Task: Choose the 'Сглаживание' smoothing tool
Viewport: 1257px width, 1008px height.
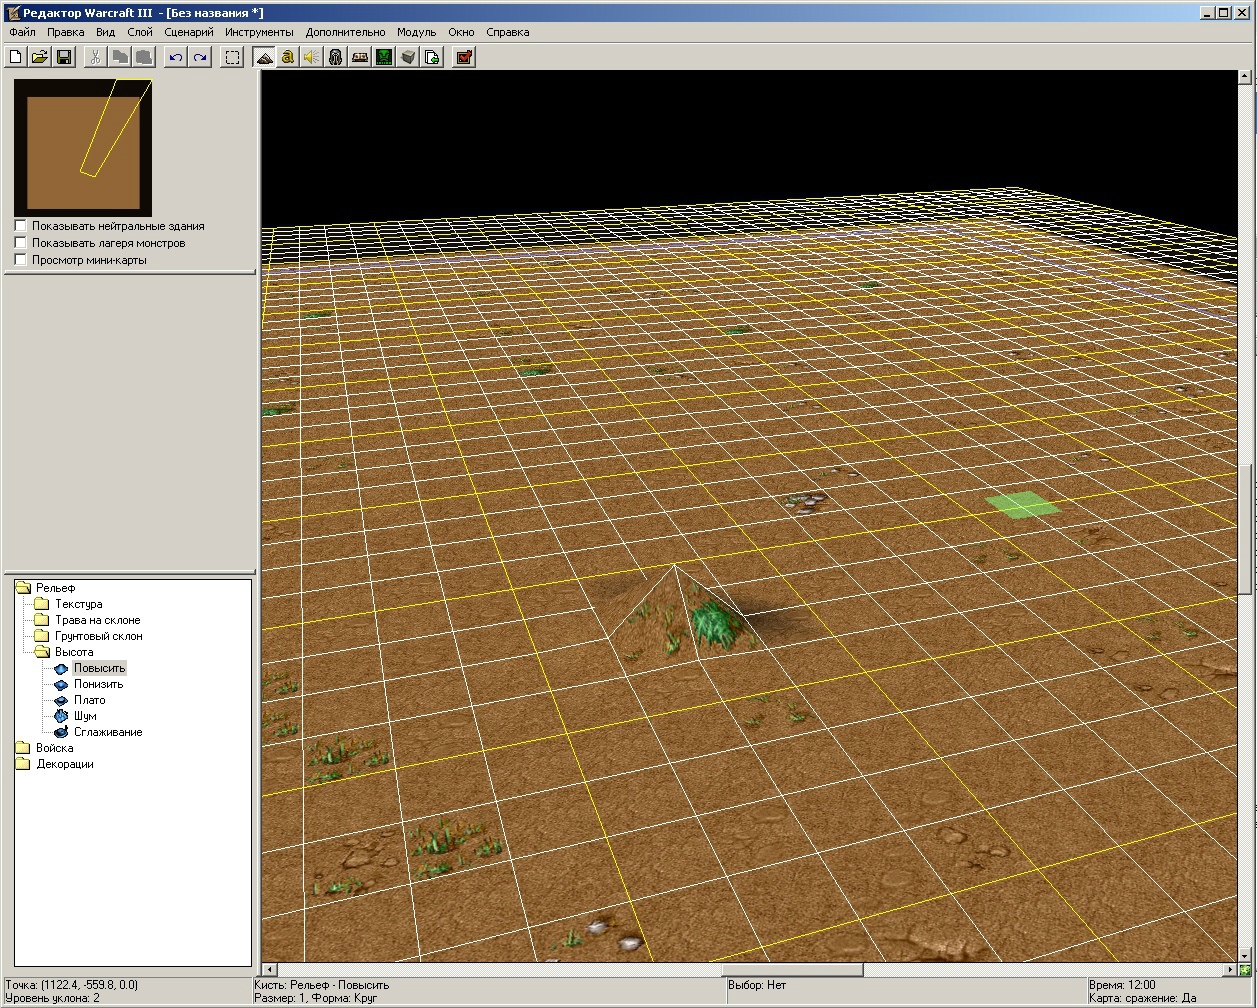Action: click(x=107, y=732)
